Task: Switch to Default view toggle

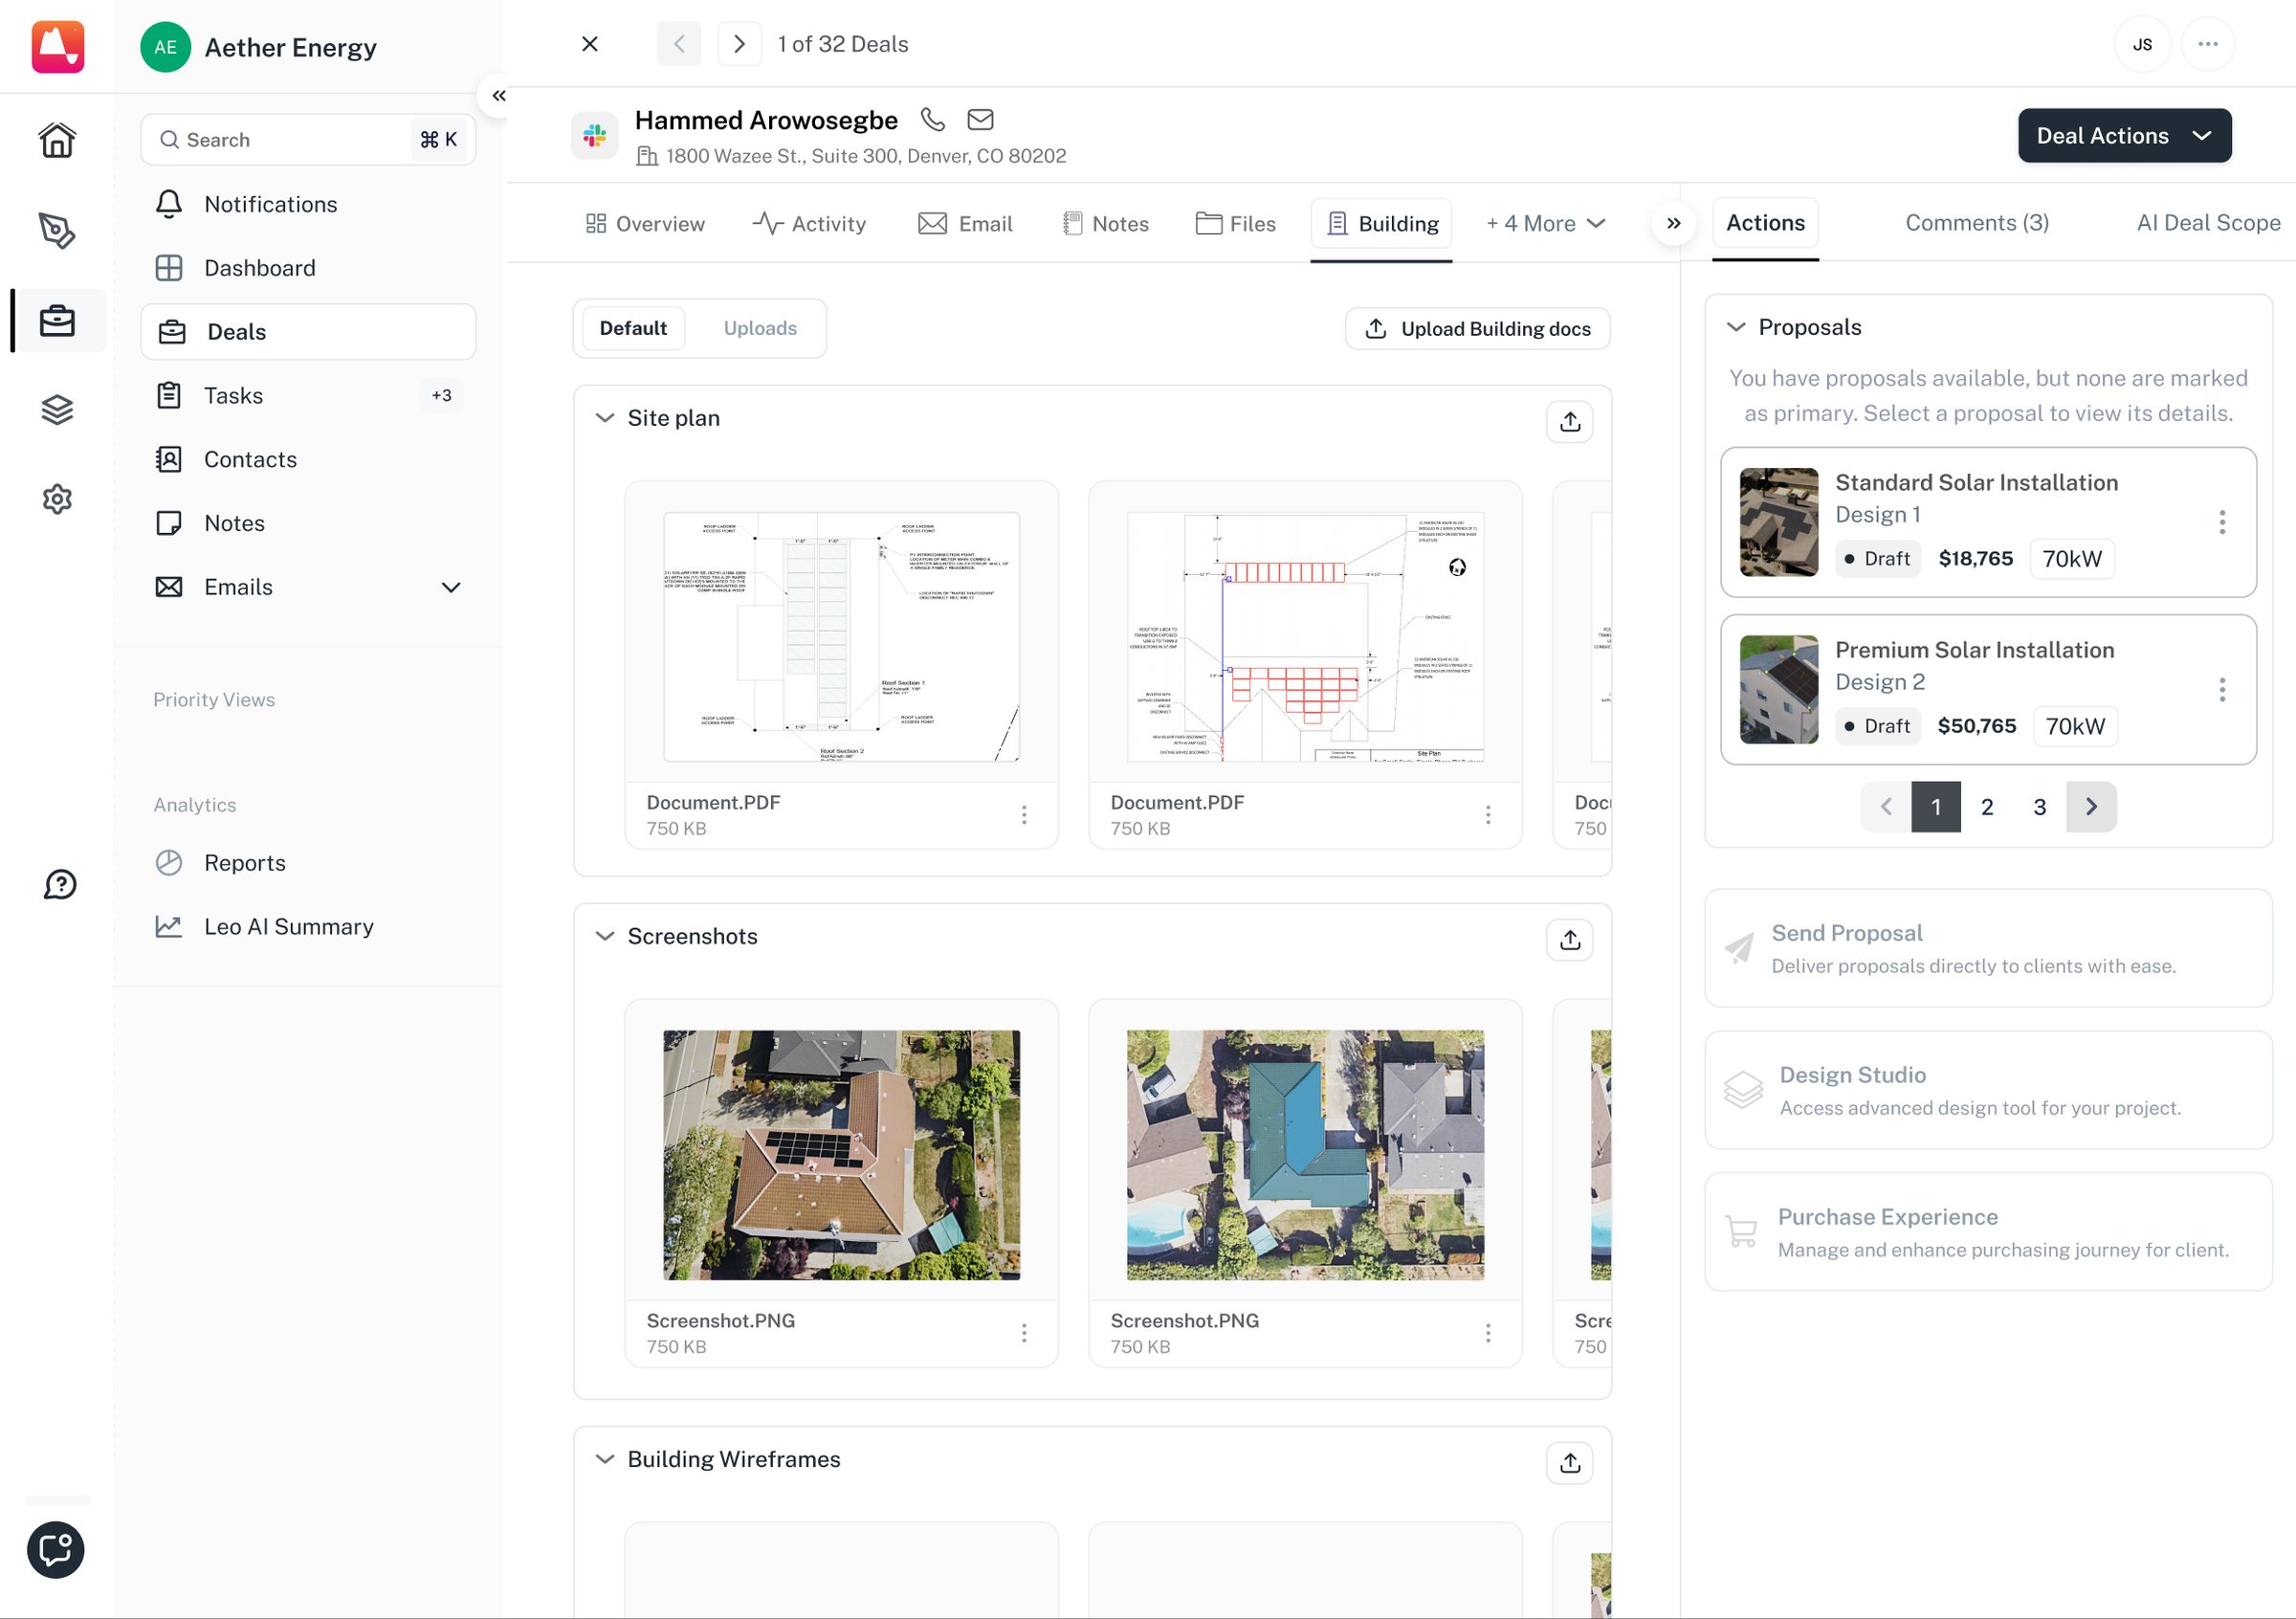Action: click(x=633, y=328)
